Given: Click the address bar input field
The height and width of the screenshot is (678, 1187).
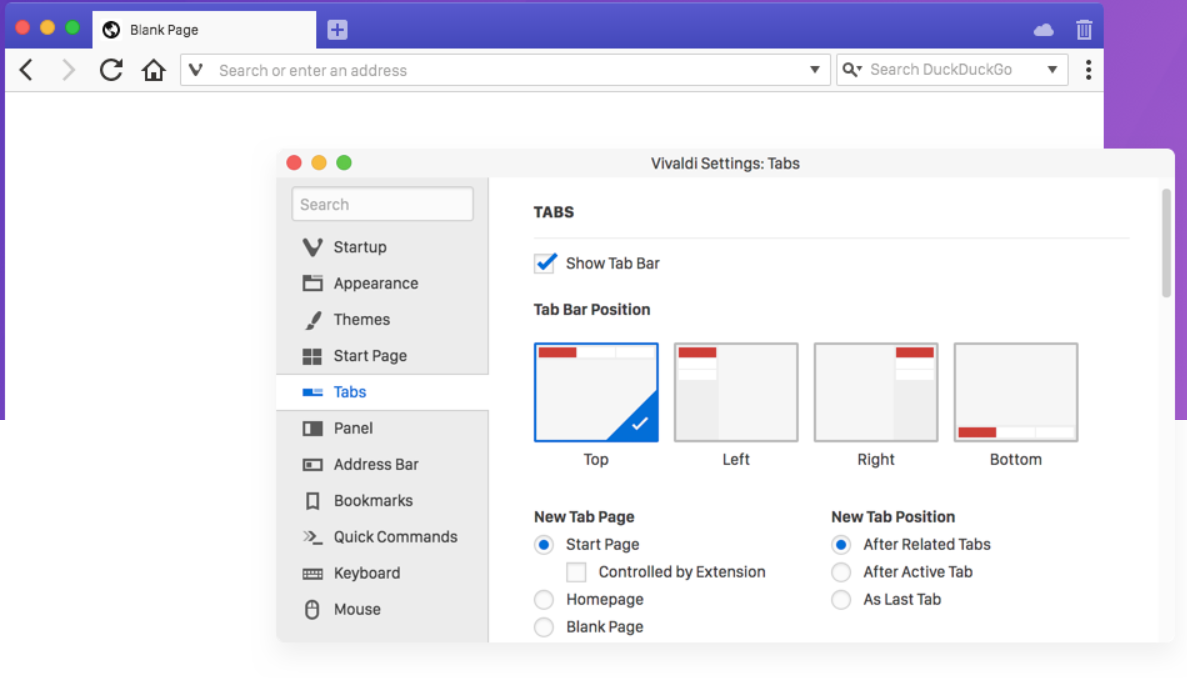Looking at the screenshot, I should coord(507,70).
